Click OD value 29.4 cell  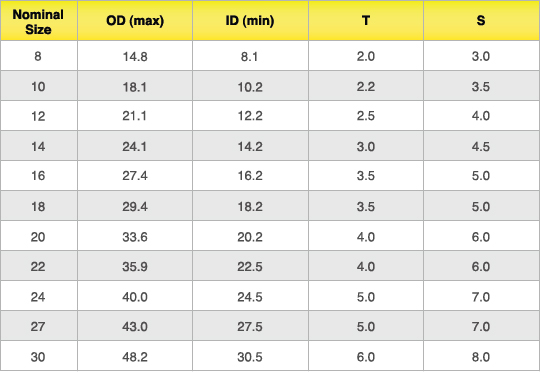point(135,206)
